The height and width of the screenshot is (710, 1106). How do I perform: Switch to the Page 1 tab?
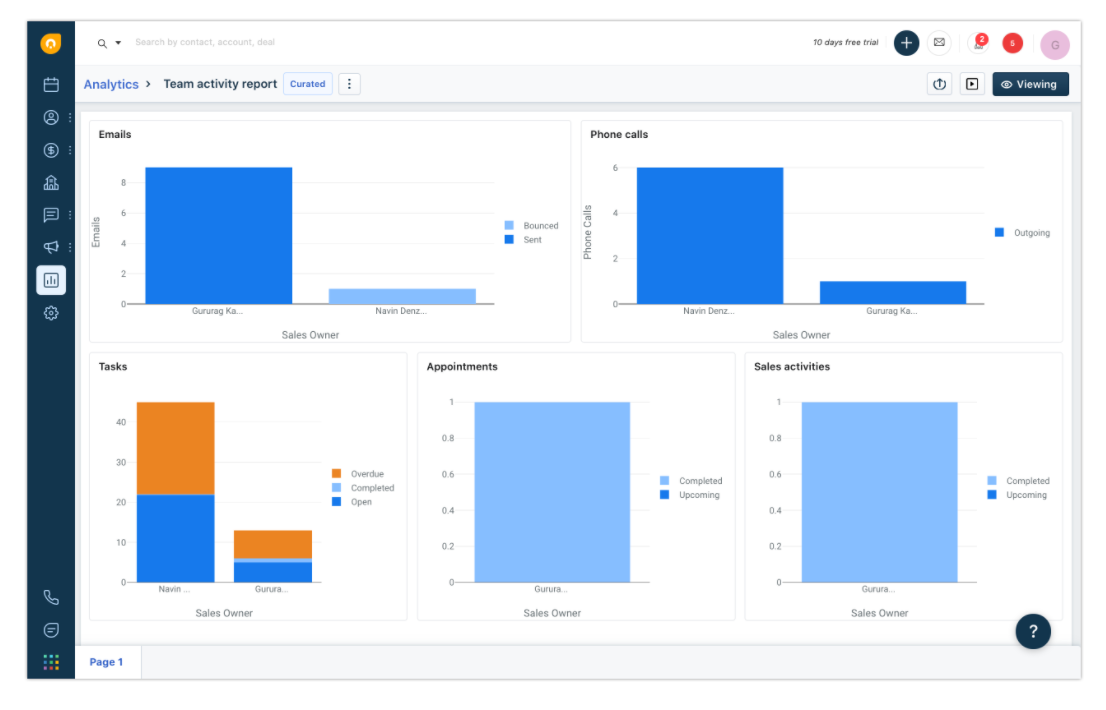(x=107, y=662)
